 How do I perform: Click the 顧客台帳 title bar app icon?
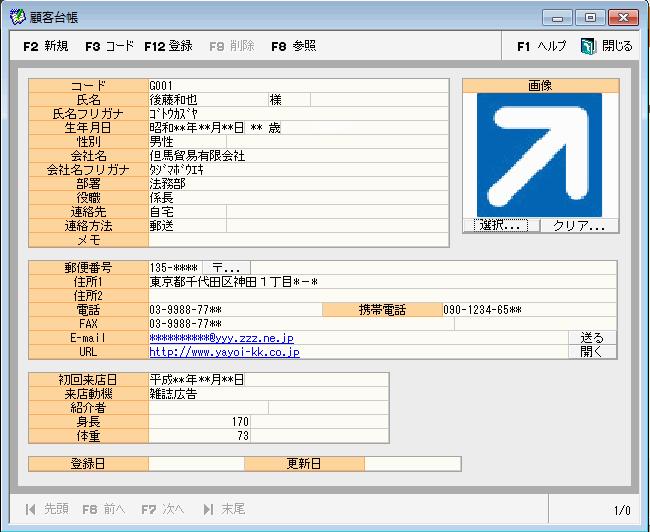tap(17, 17)
